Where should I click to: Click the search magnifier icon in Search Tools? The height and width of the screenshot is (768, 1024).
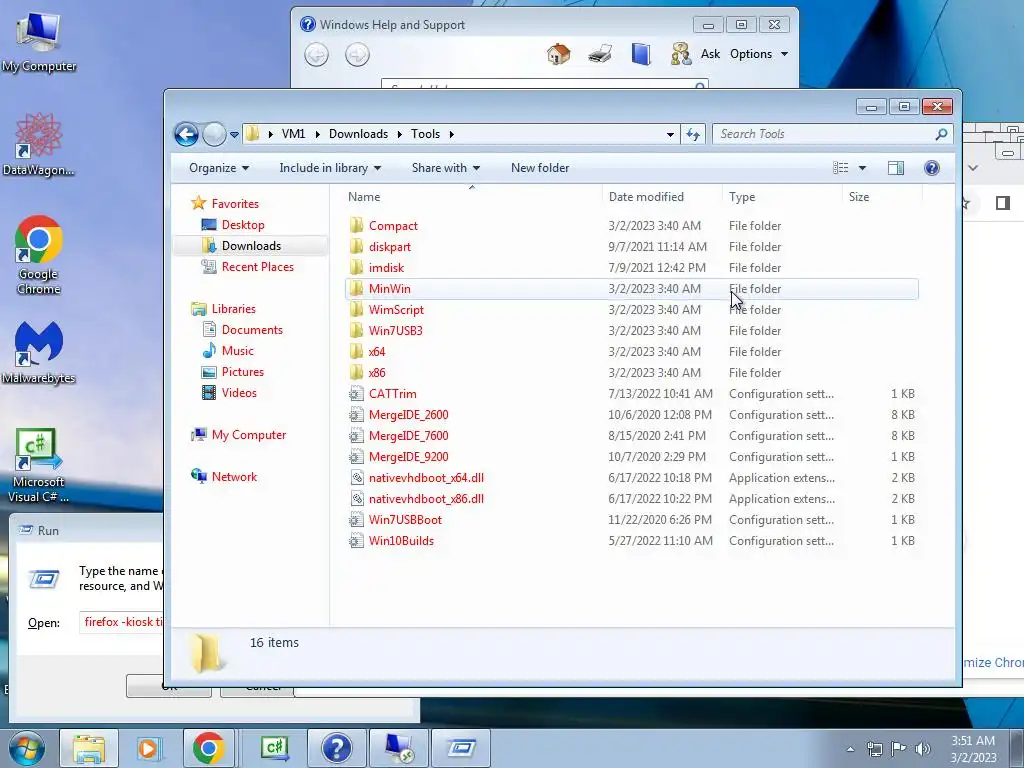coord(941,134)
